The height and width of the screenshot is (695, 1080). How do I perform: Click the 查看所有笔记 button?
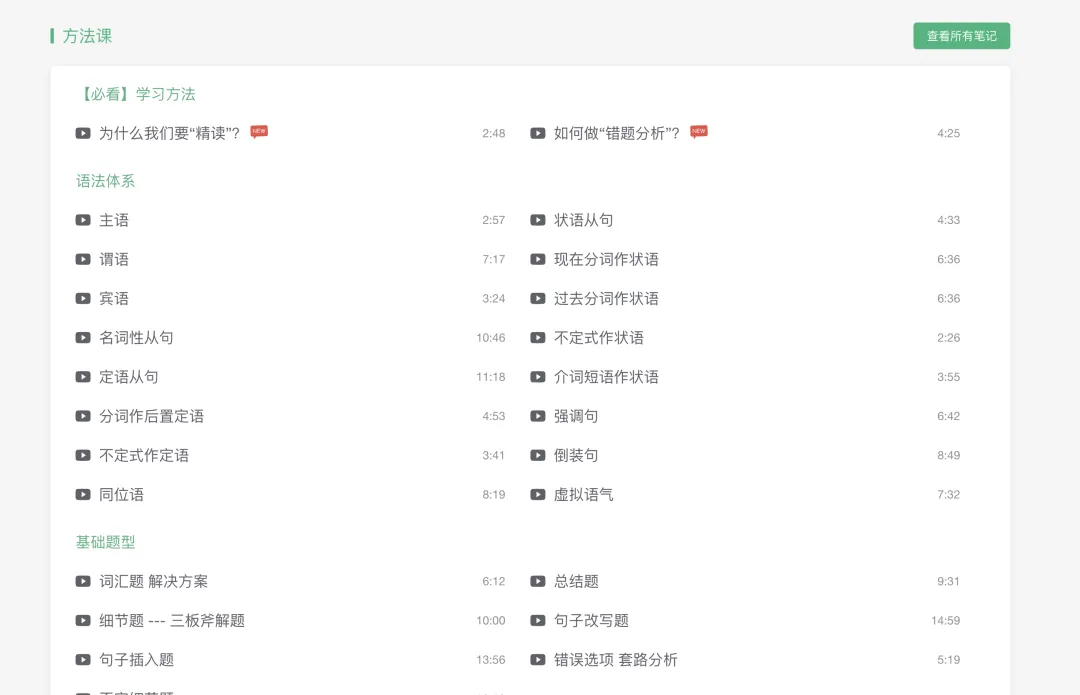(962, 36)
